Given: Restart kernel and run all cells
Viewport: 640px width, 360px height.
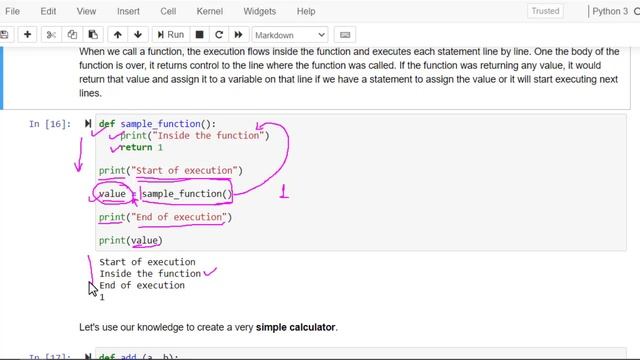Looking at the screenshot, I should tap(238, 35).
